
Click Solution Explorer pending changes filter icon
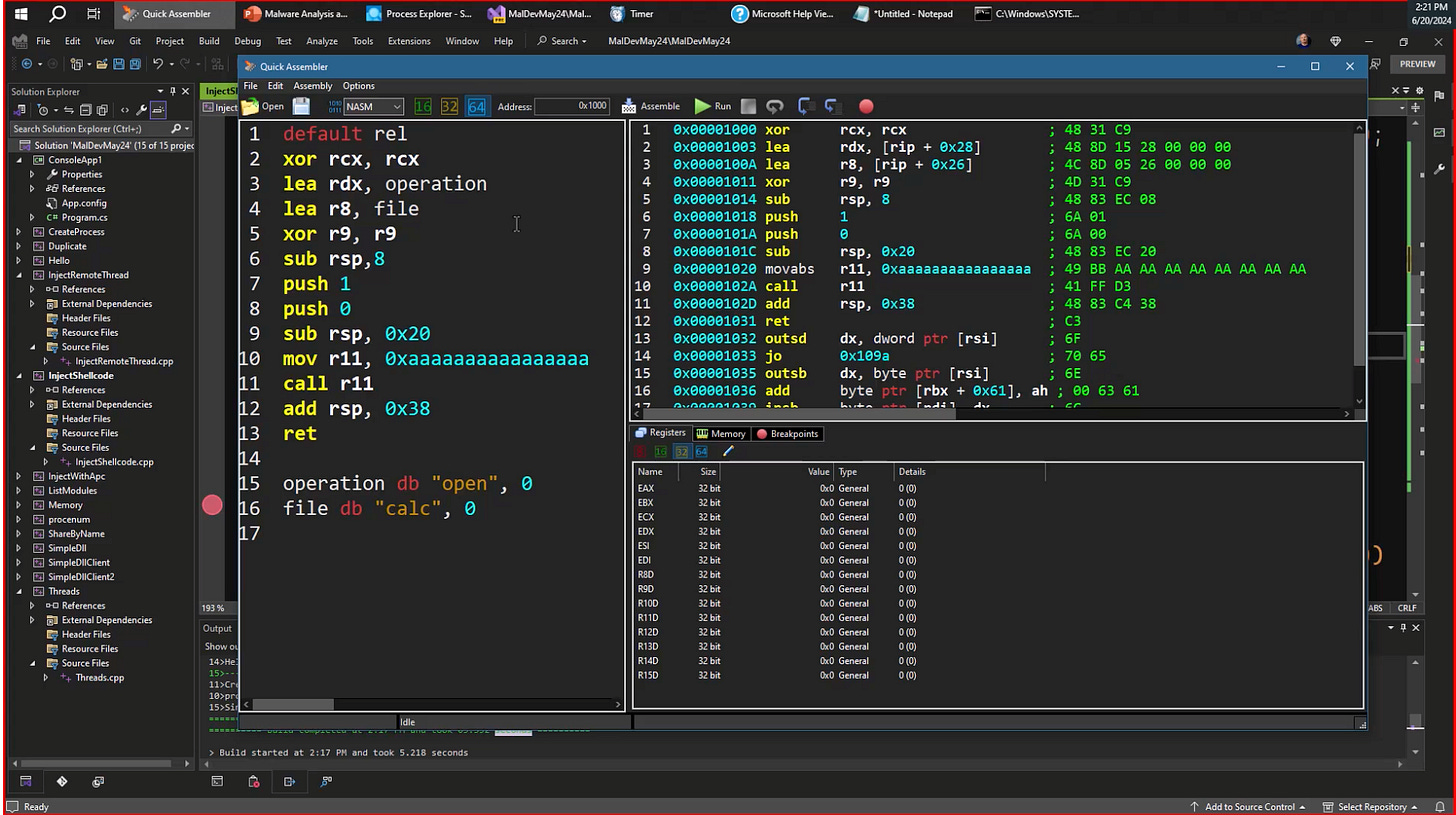(43, 110)
